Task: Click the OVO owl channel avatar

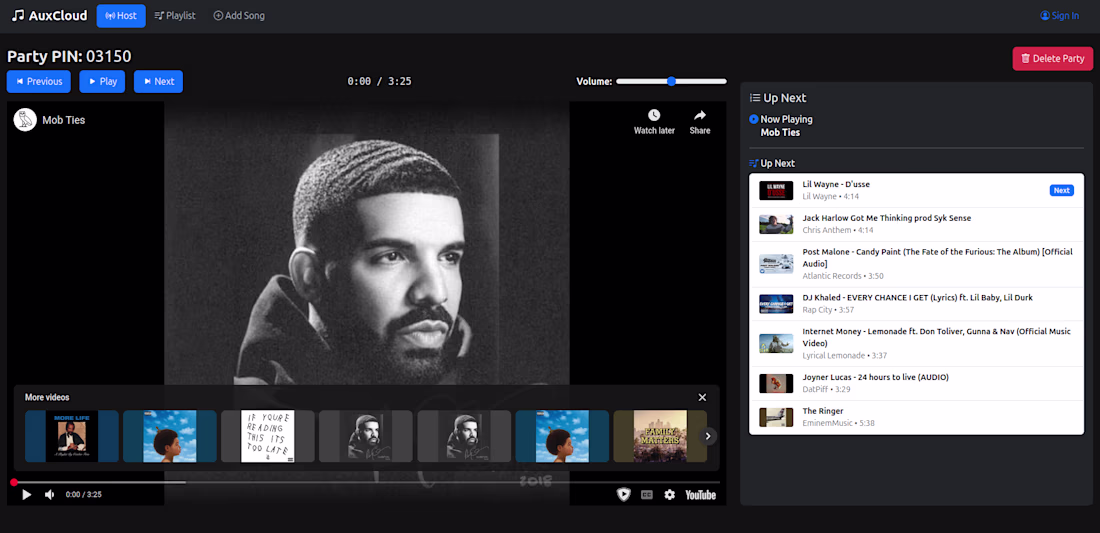Action: (x=25, y=120)
